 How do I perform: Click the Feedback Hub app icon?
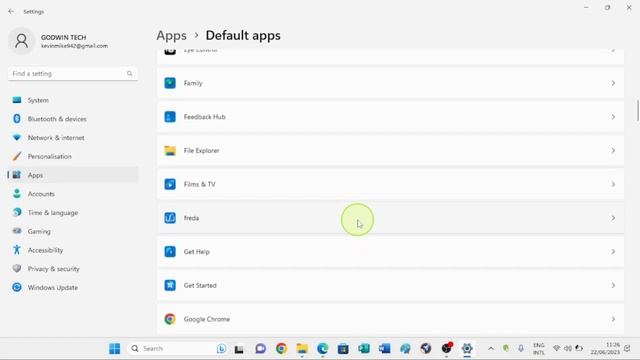tap(170, 117)
